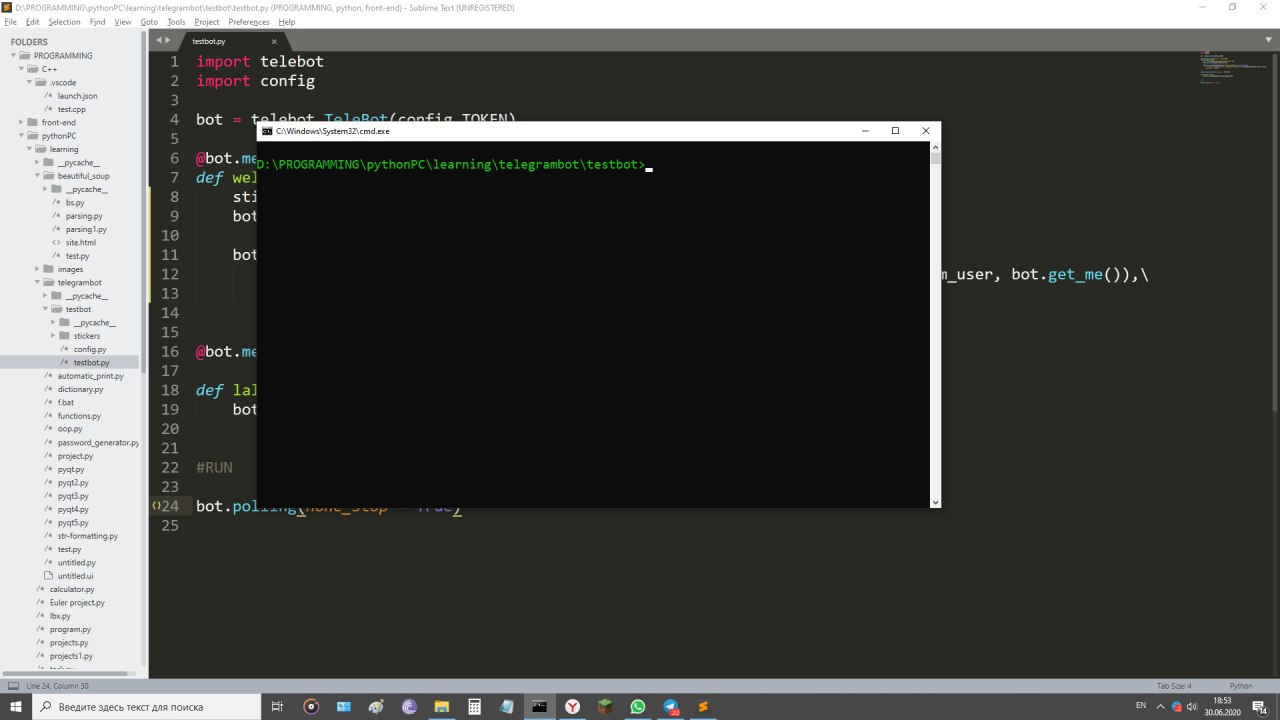The width and height of the screenshot is (1280, 720).
Task: Click Line 24, Column 30 status text
Action: [x=57, y=686]
